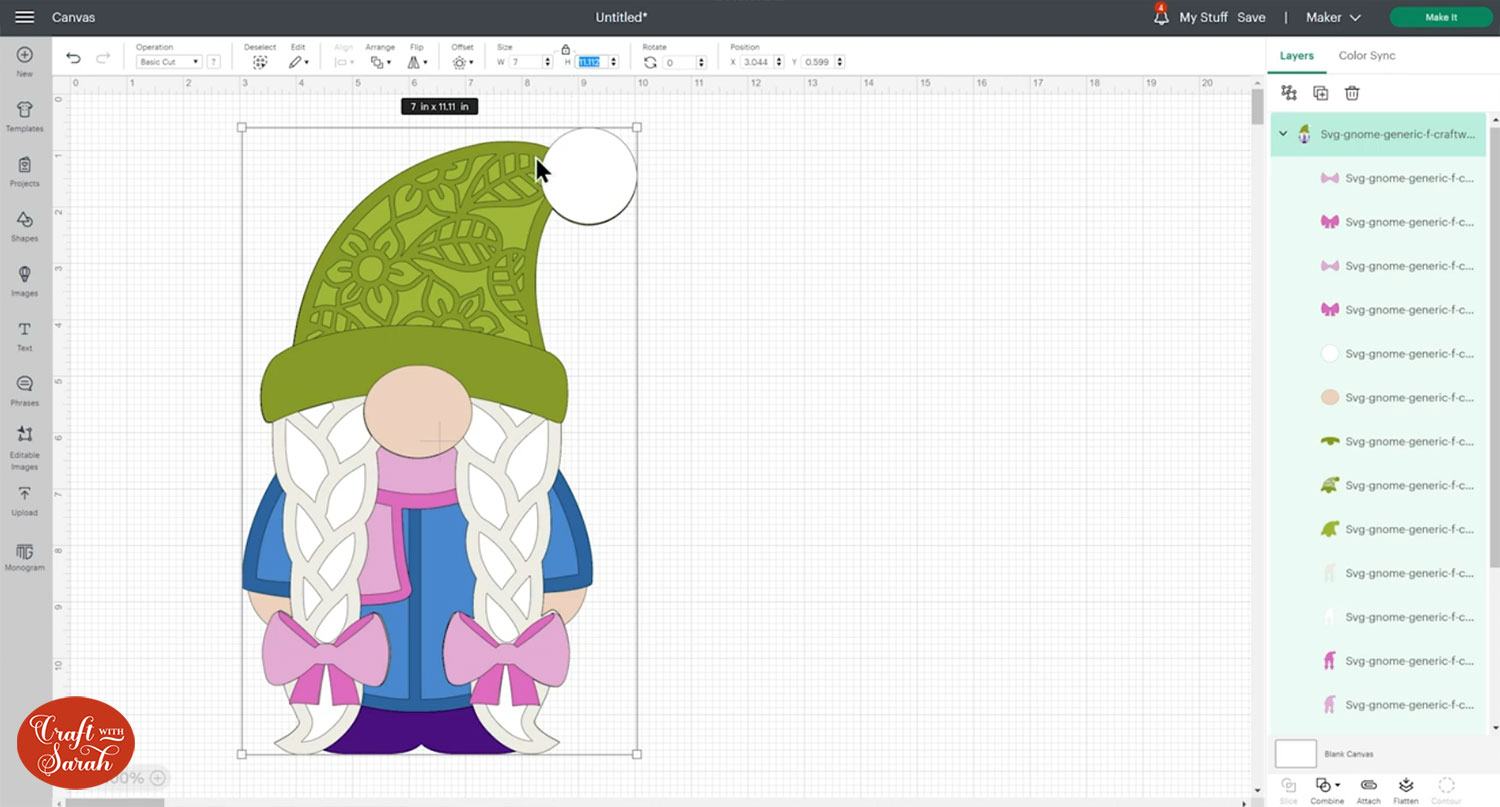The image size is (1500, 807).
Task: Delete selected layer with trash icon
Action: pos(1352,93)
